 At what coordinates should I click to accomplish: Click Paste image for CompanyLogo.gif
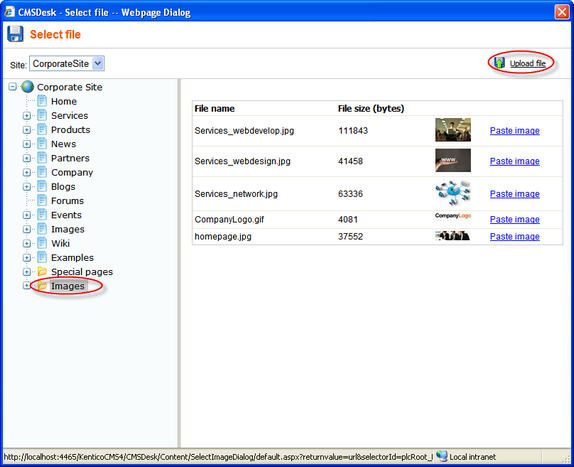pos(514,219)
